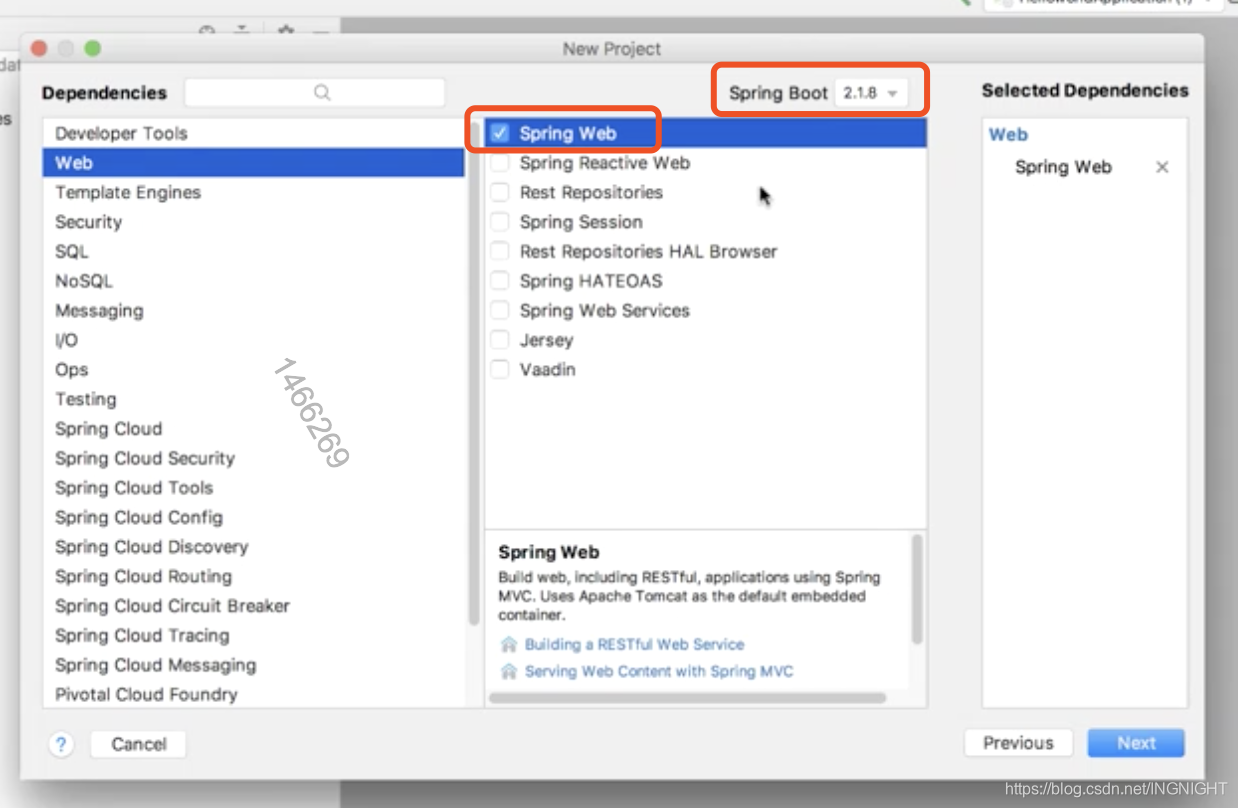The width and height of the screenshot is (1238, 808).
Task: Select the SQL category
Action: 254,251
